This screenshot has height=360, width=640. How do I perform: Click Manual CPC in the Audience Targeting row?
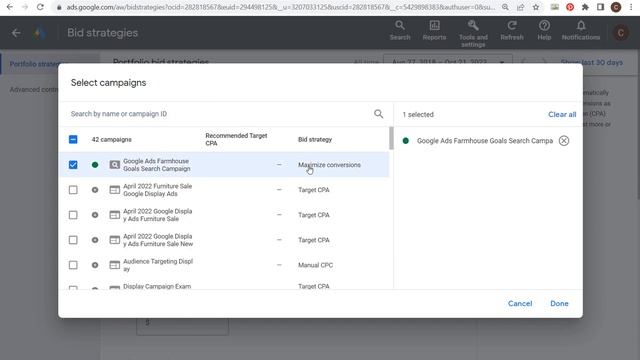pyautogui.click(x=315, y=265)
